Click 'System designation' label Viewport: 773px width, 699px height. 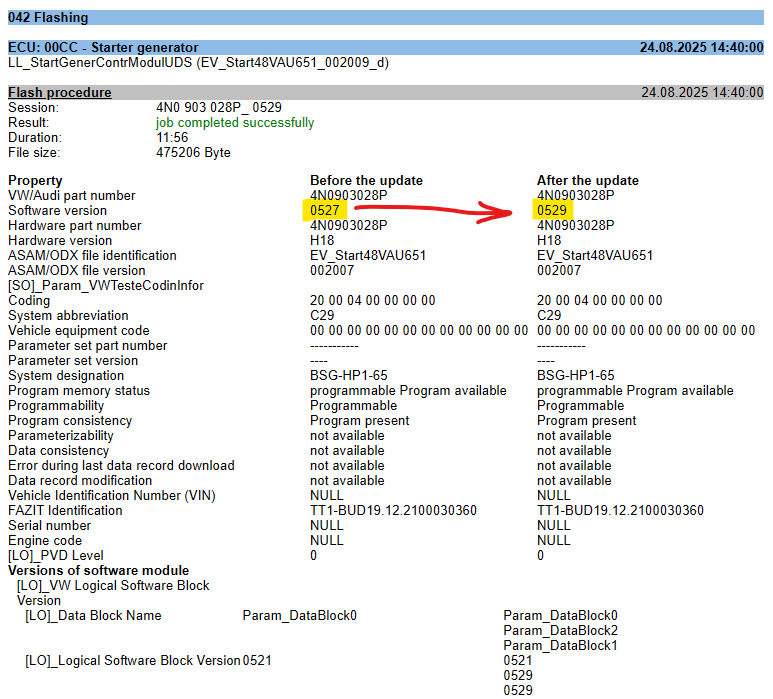coord(66,375)
